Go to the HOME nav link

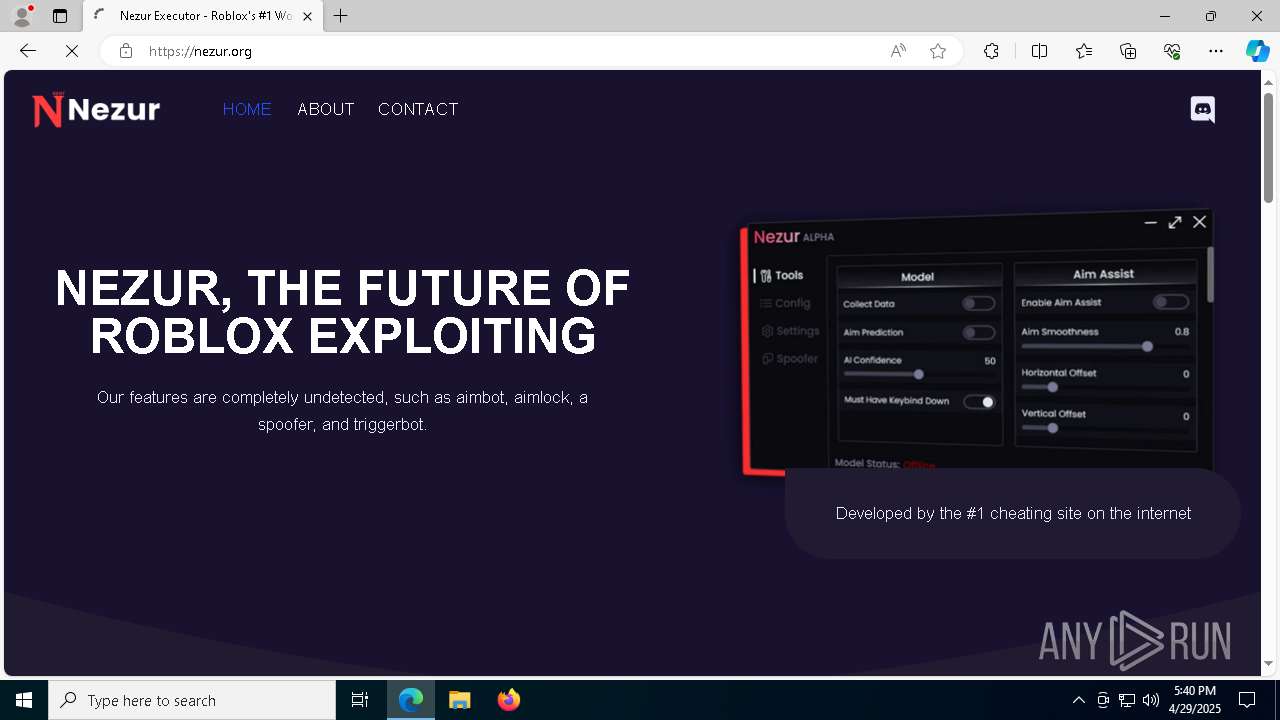tap(247, 109)
